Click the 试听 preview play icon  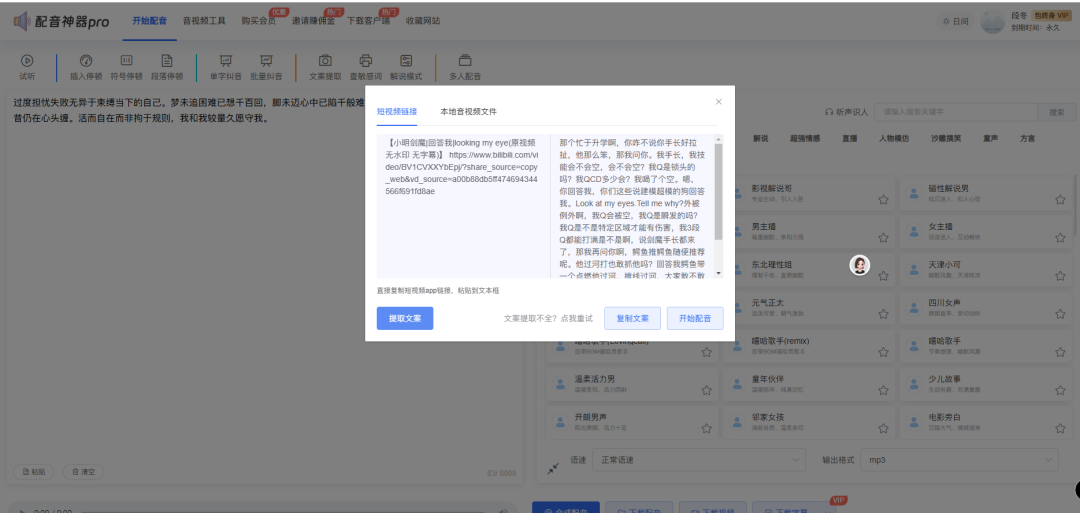click(x=27, y=61)
